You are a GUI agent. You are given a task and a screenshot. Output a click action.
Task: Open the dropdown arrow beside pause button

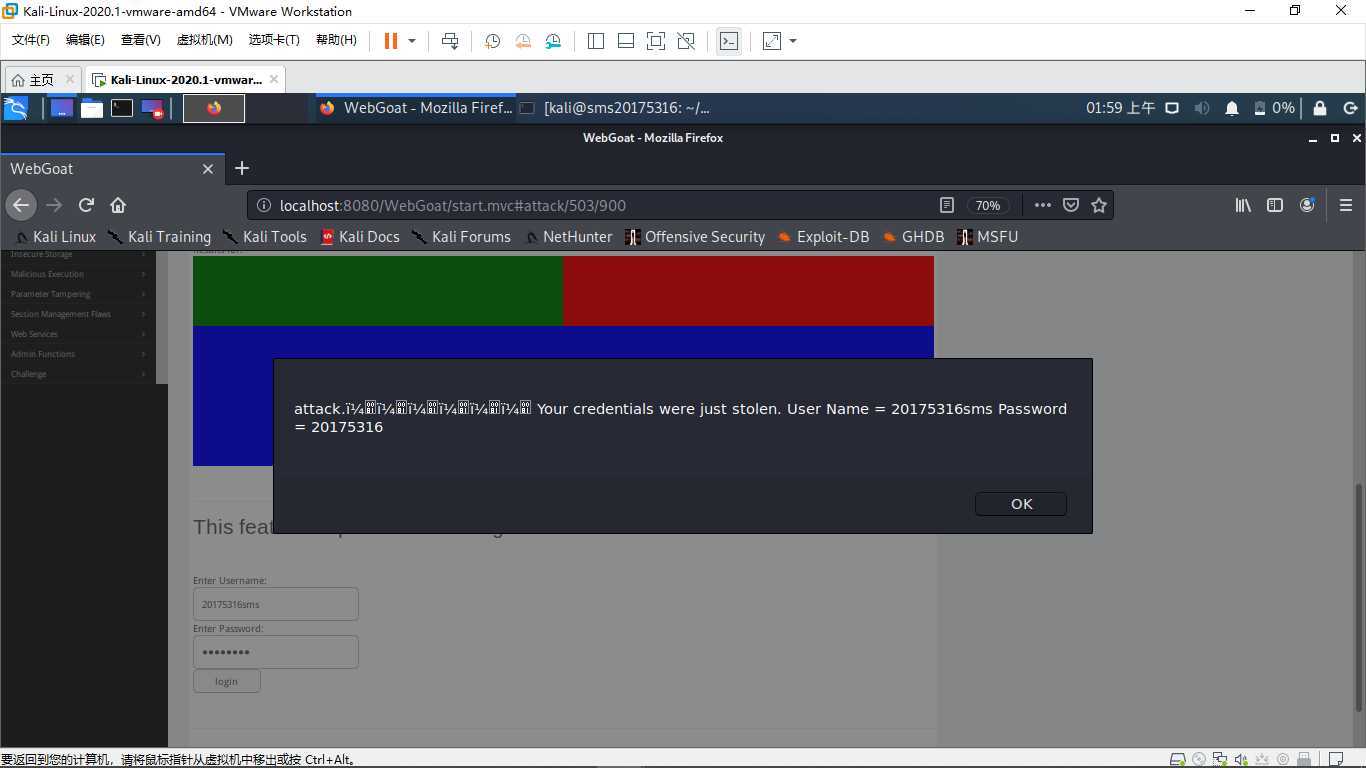pos(412,41)
